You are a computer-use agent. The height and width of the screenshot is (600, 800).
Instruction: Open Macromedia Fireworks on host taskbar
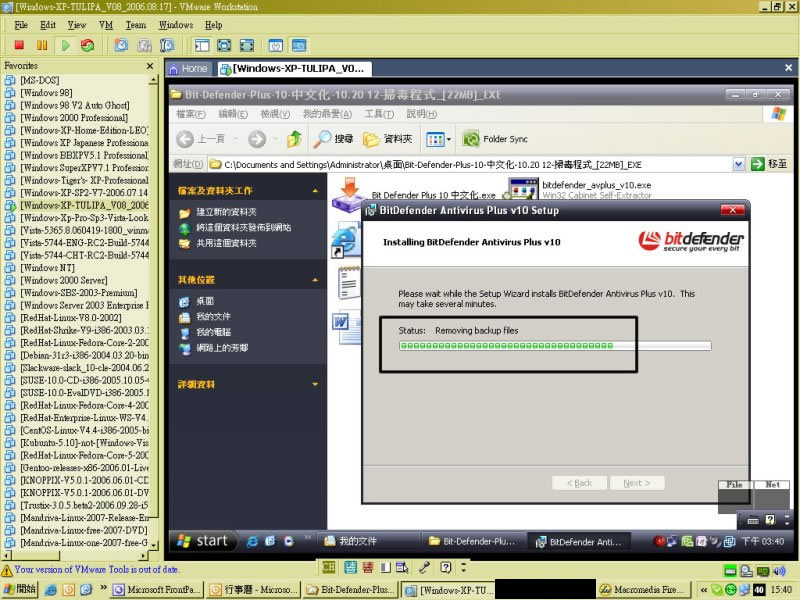(x=644, y=590)
